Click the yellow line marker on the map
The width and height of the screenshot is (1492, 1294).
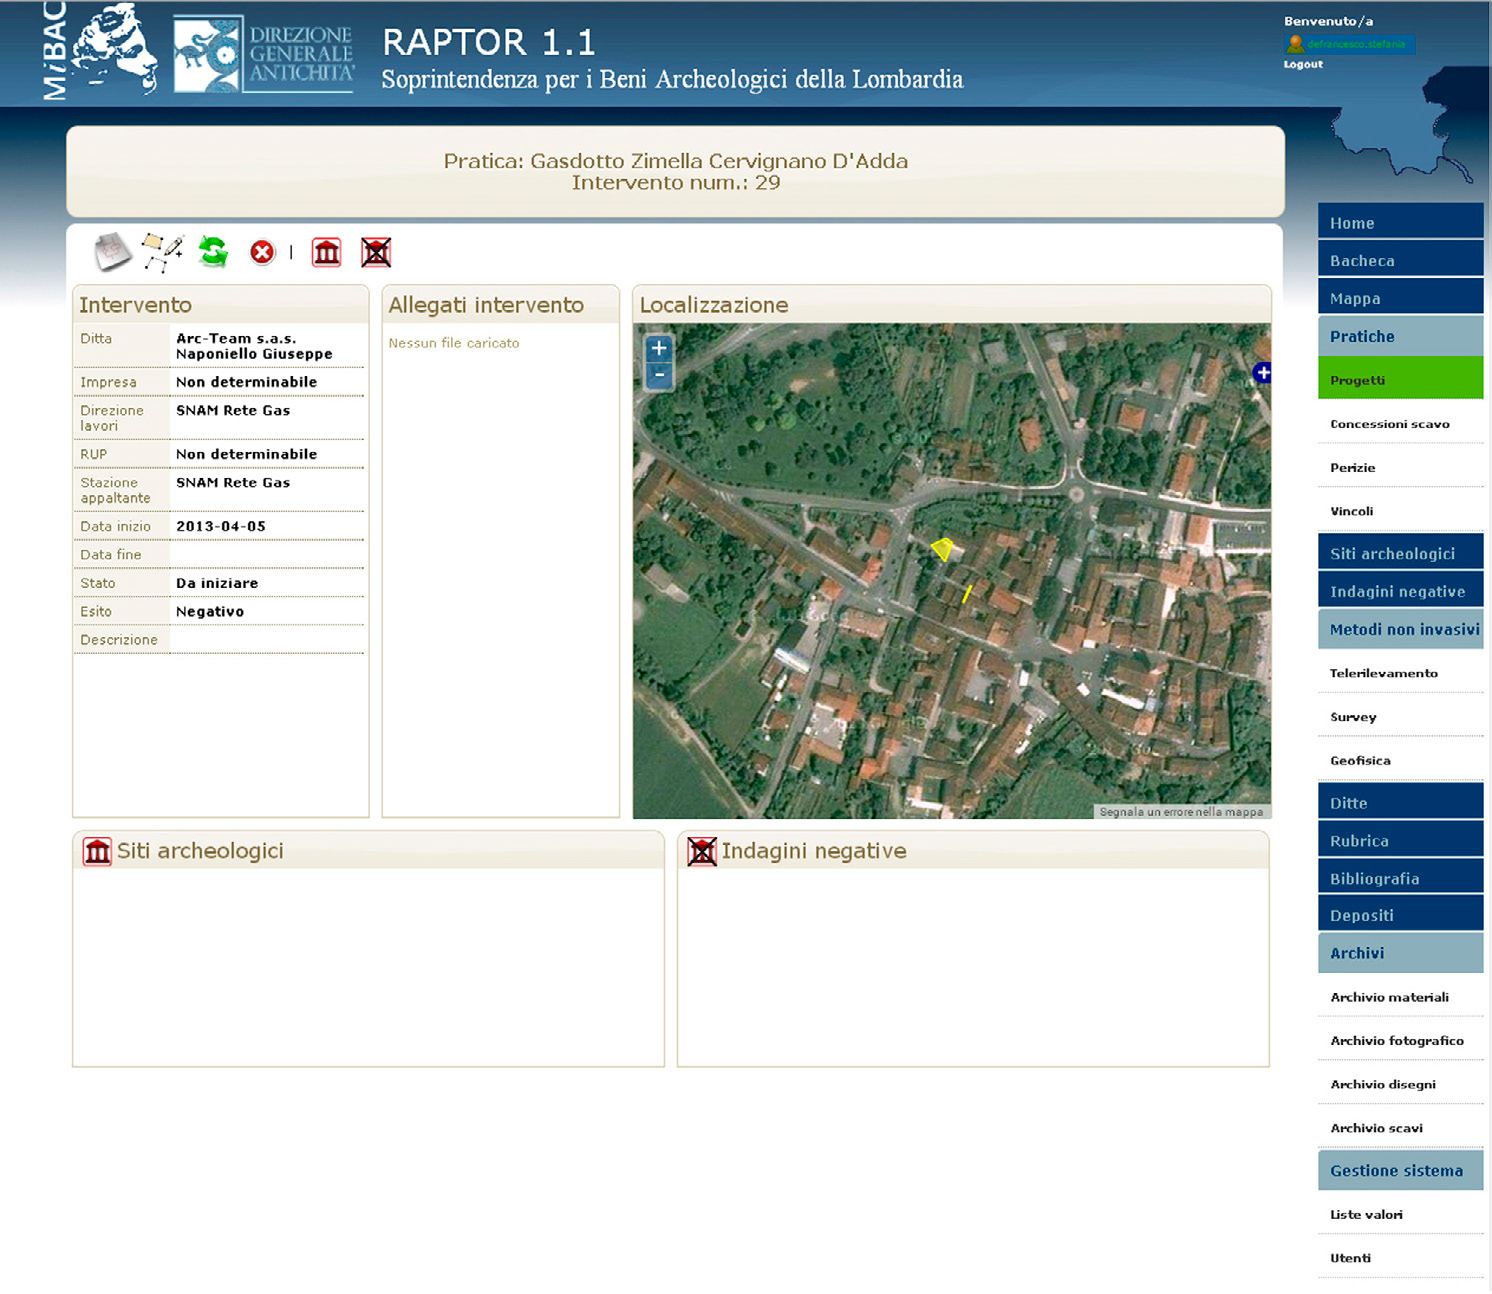tap(967, 593)
